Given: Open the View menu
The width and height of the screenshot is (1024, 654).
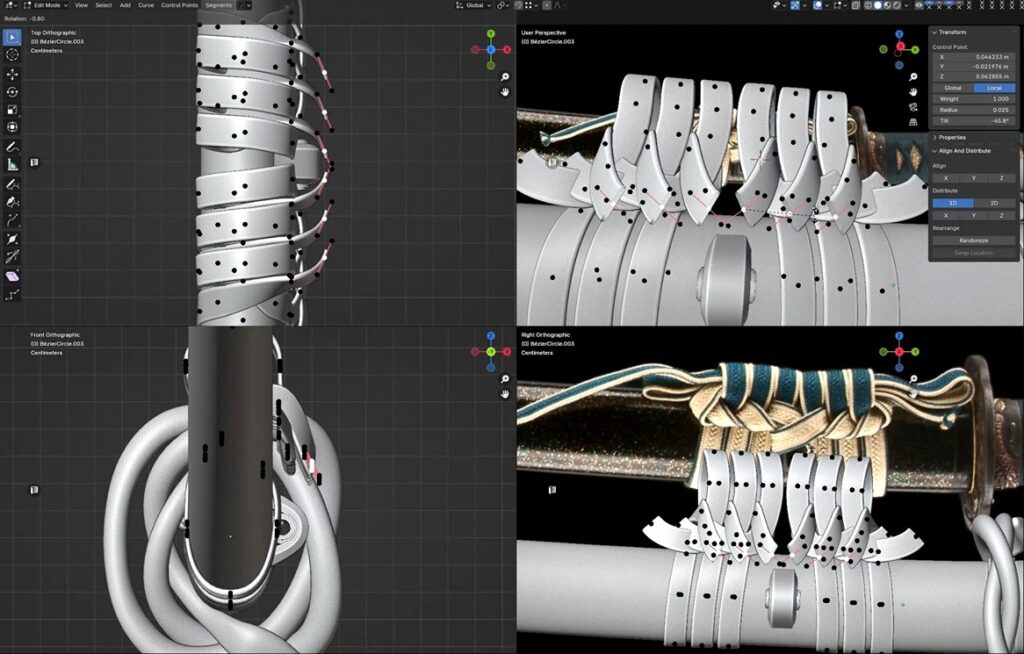Looking at the screenshot, I should (x=81, y=5).
